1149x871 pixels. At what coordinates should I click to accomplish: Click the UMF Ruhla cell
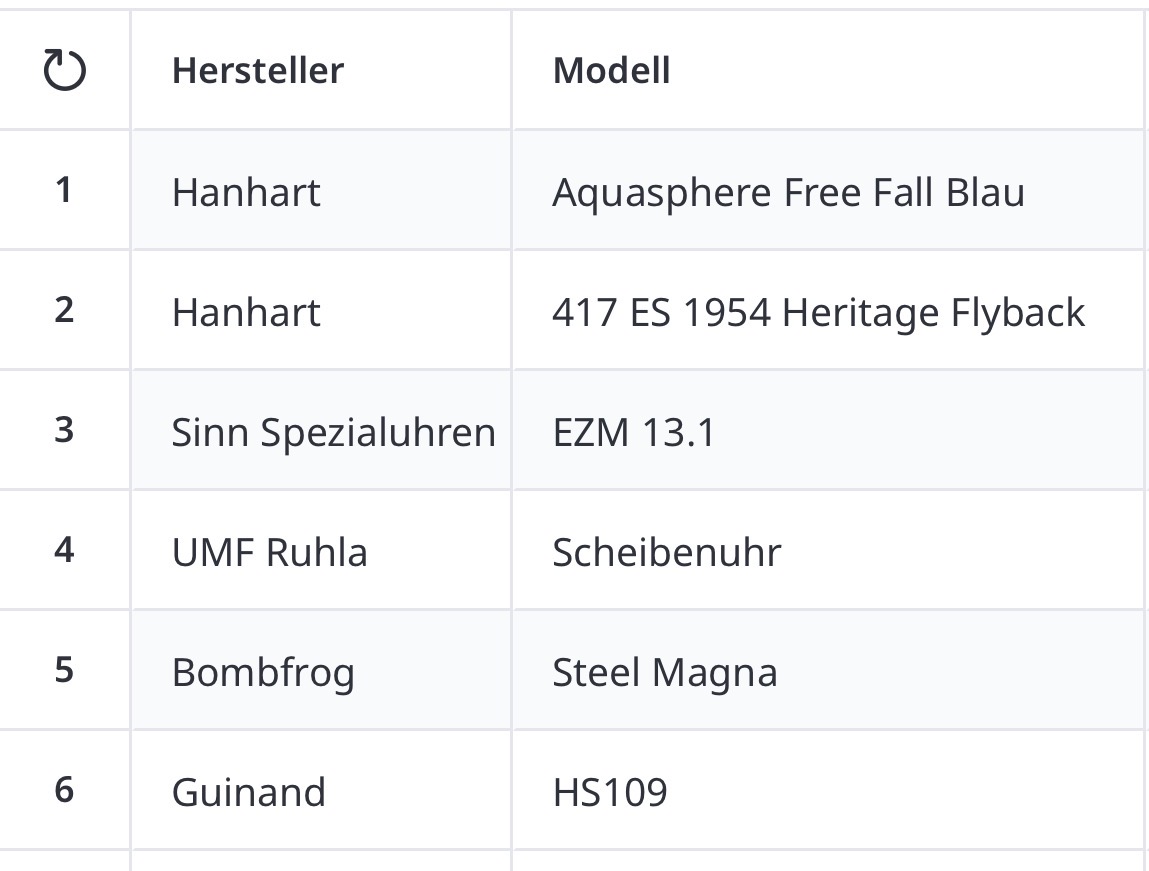coord(269,552)
